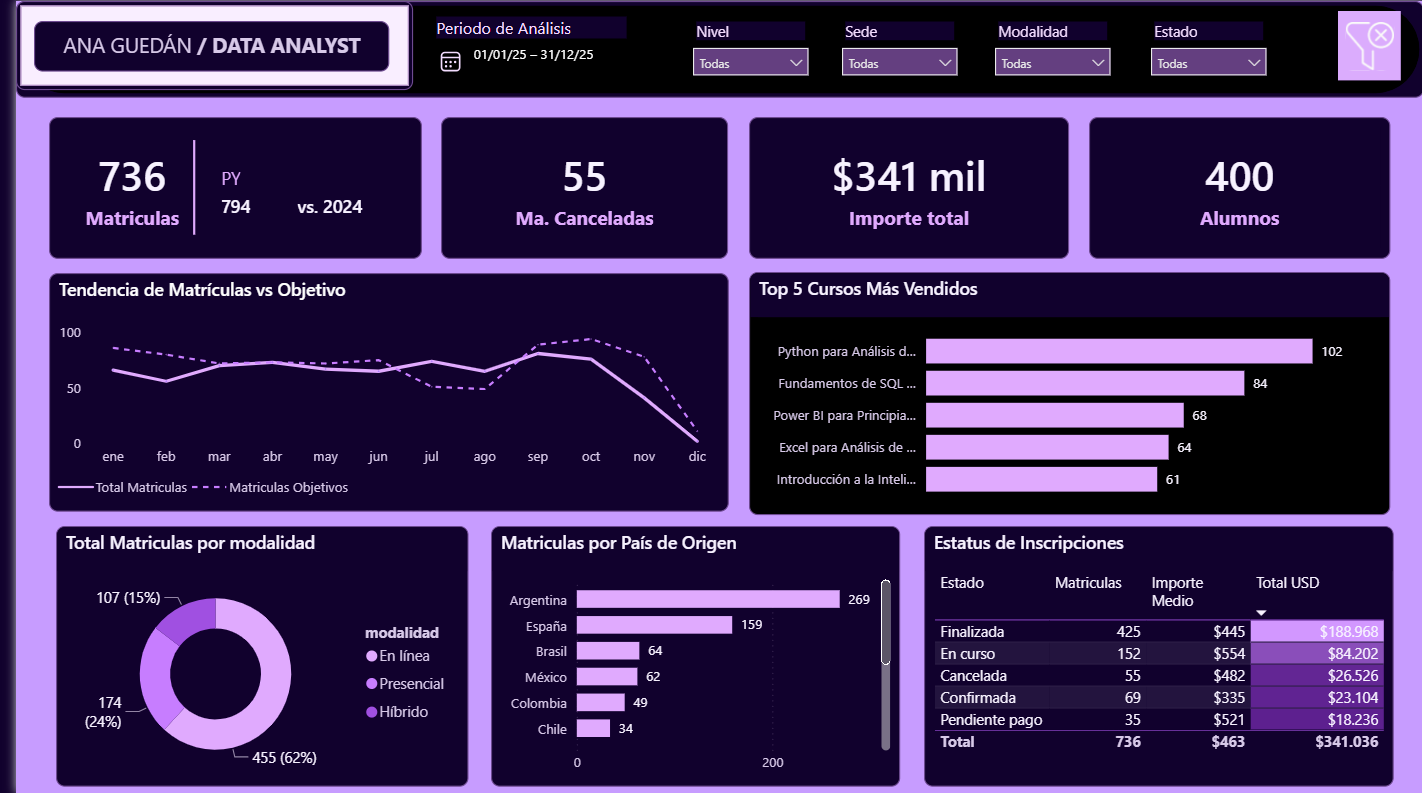Click the México bar
1422x793 pixels.
pyautogui.click(x=607, y=677)
